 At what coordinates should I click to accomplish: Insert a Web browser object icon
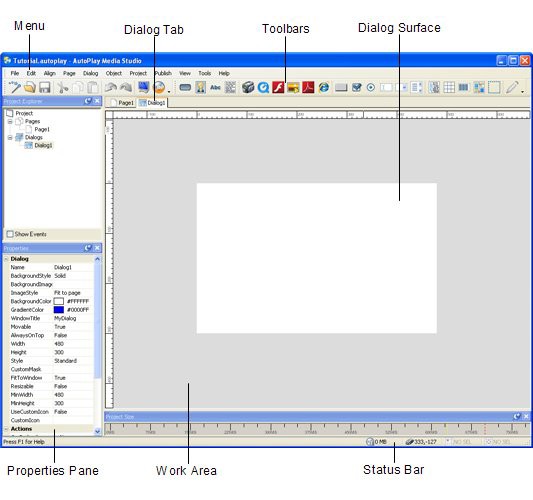pos(324,88)
